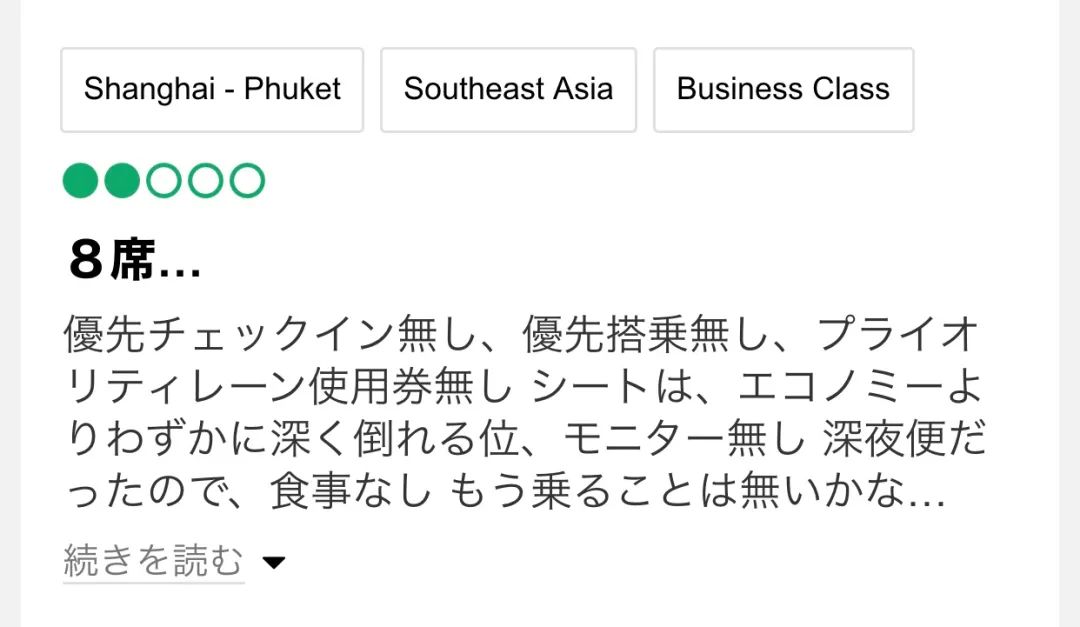Click the third (empty) rating bubble
The image size is (1080, 627).
click(163, 181)
